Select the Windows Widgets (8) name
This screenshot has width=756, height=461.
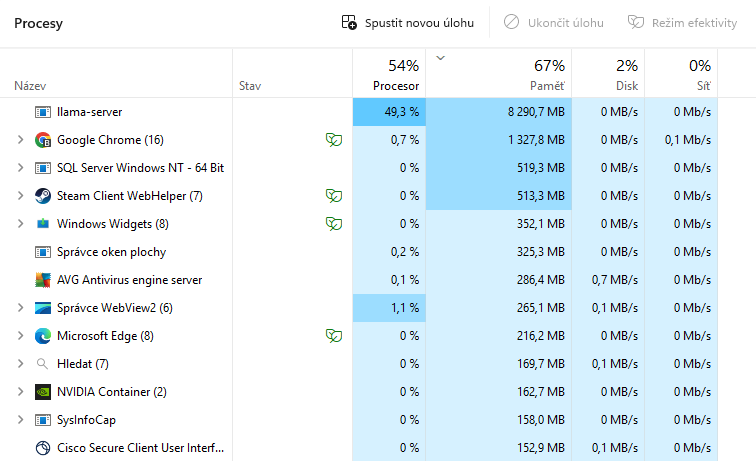[113, 224]
